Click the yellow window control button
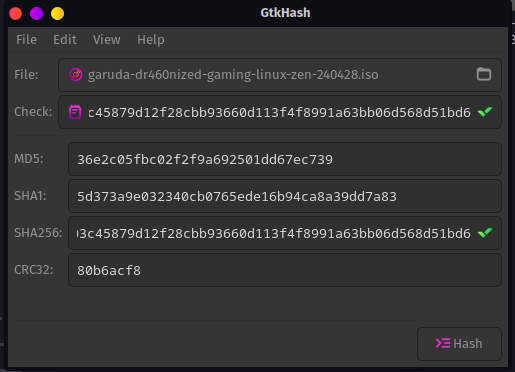This screenshot has width=515, height=372. [x=57, y=13]
